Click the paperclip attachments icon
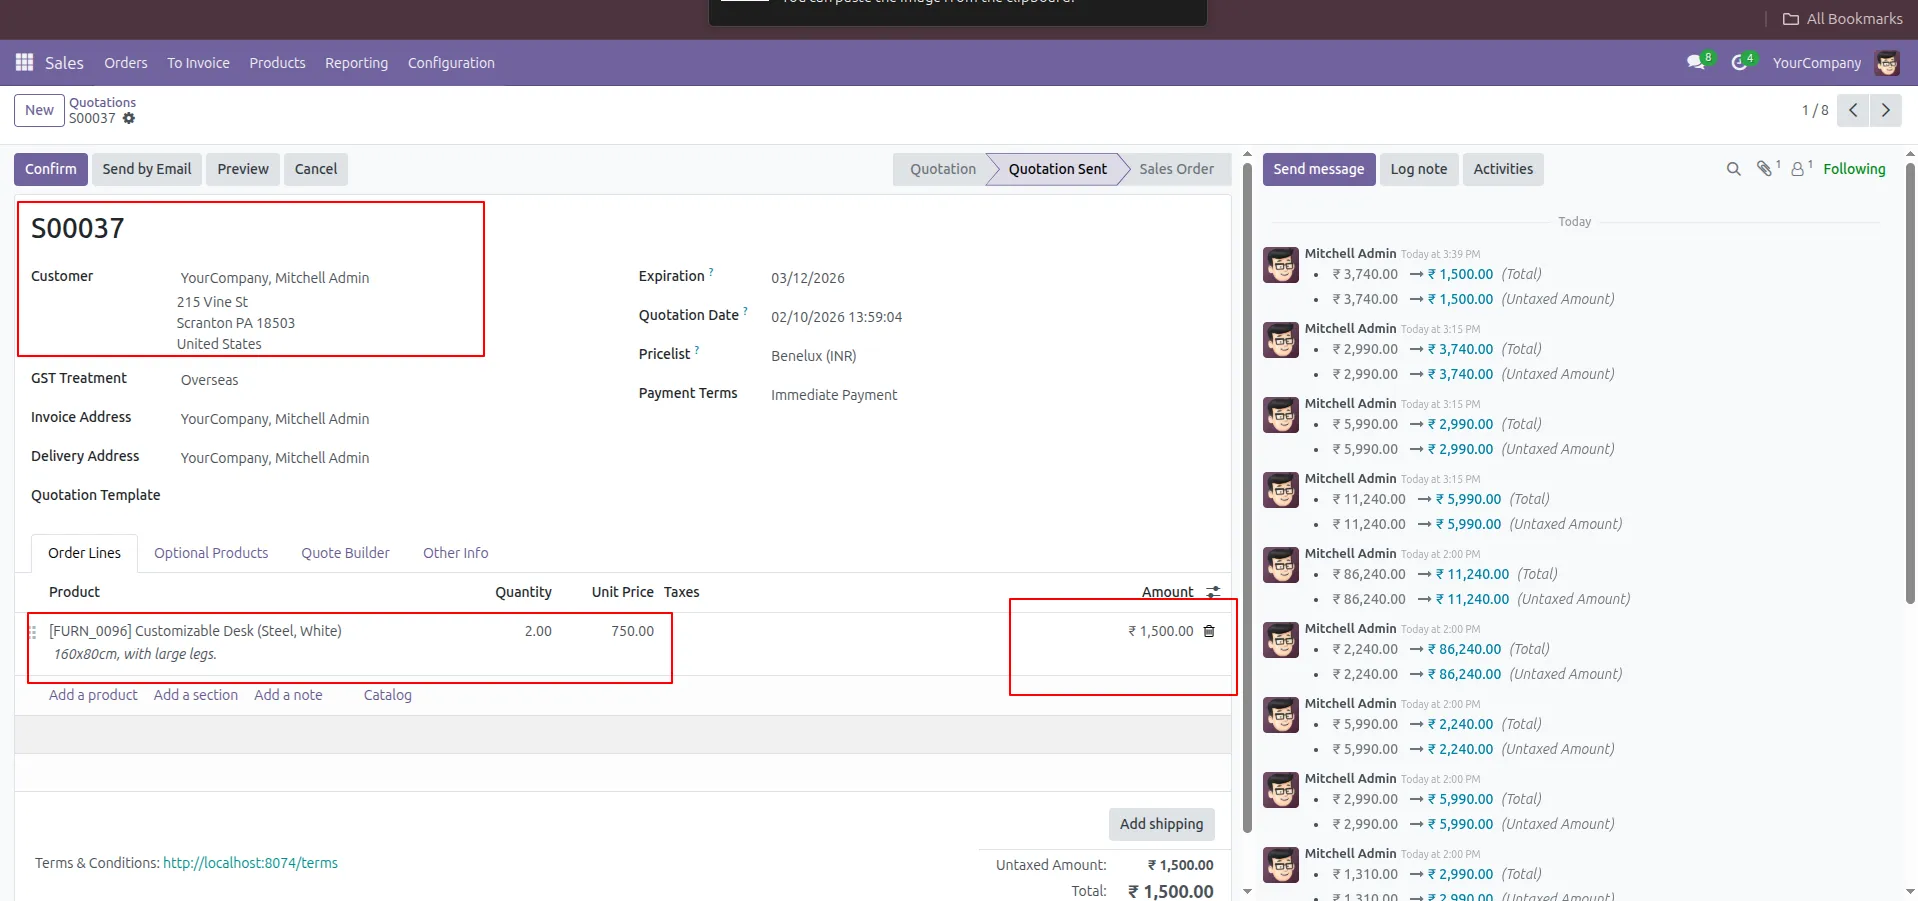The width and height of the screenshot is (1918, 901). pos(1764,169)
